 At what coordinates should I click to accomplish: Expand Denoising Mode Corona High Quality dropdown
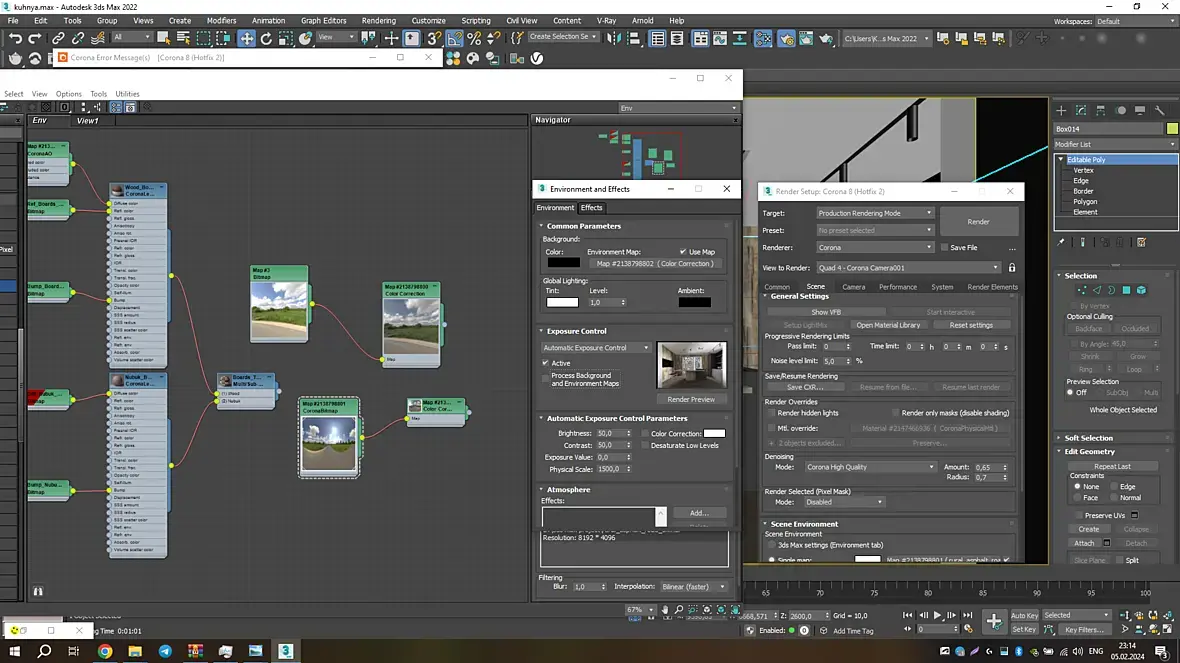[x=870, y=467]
